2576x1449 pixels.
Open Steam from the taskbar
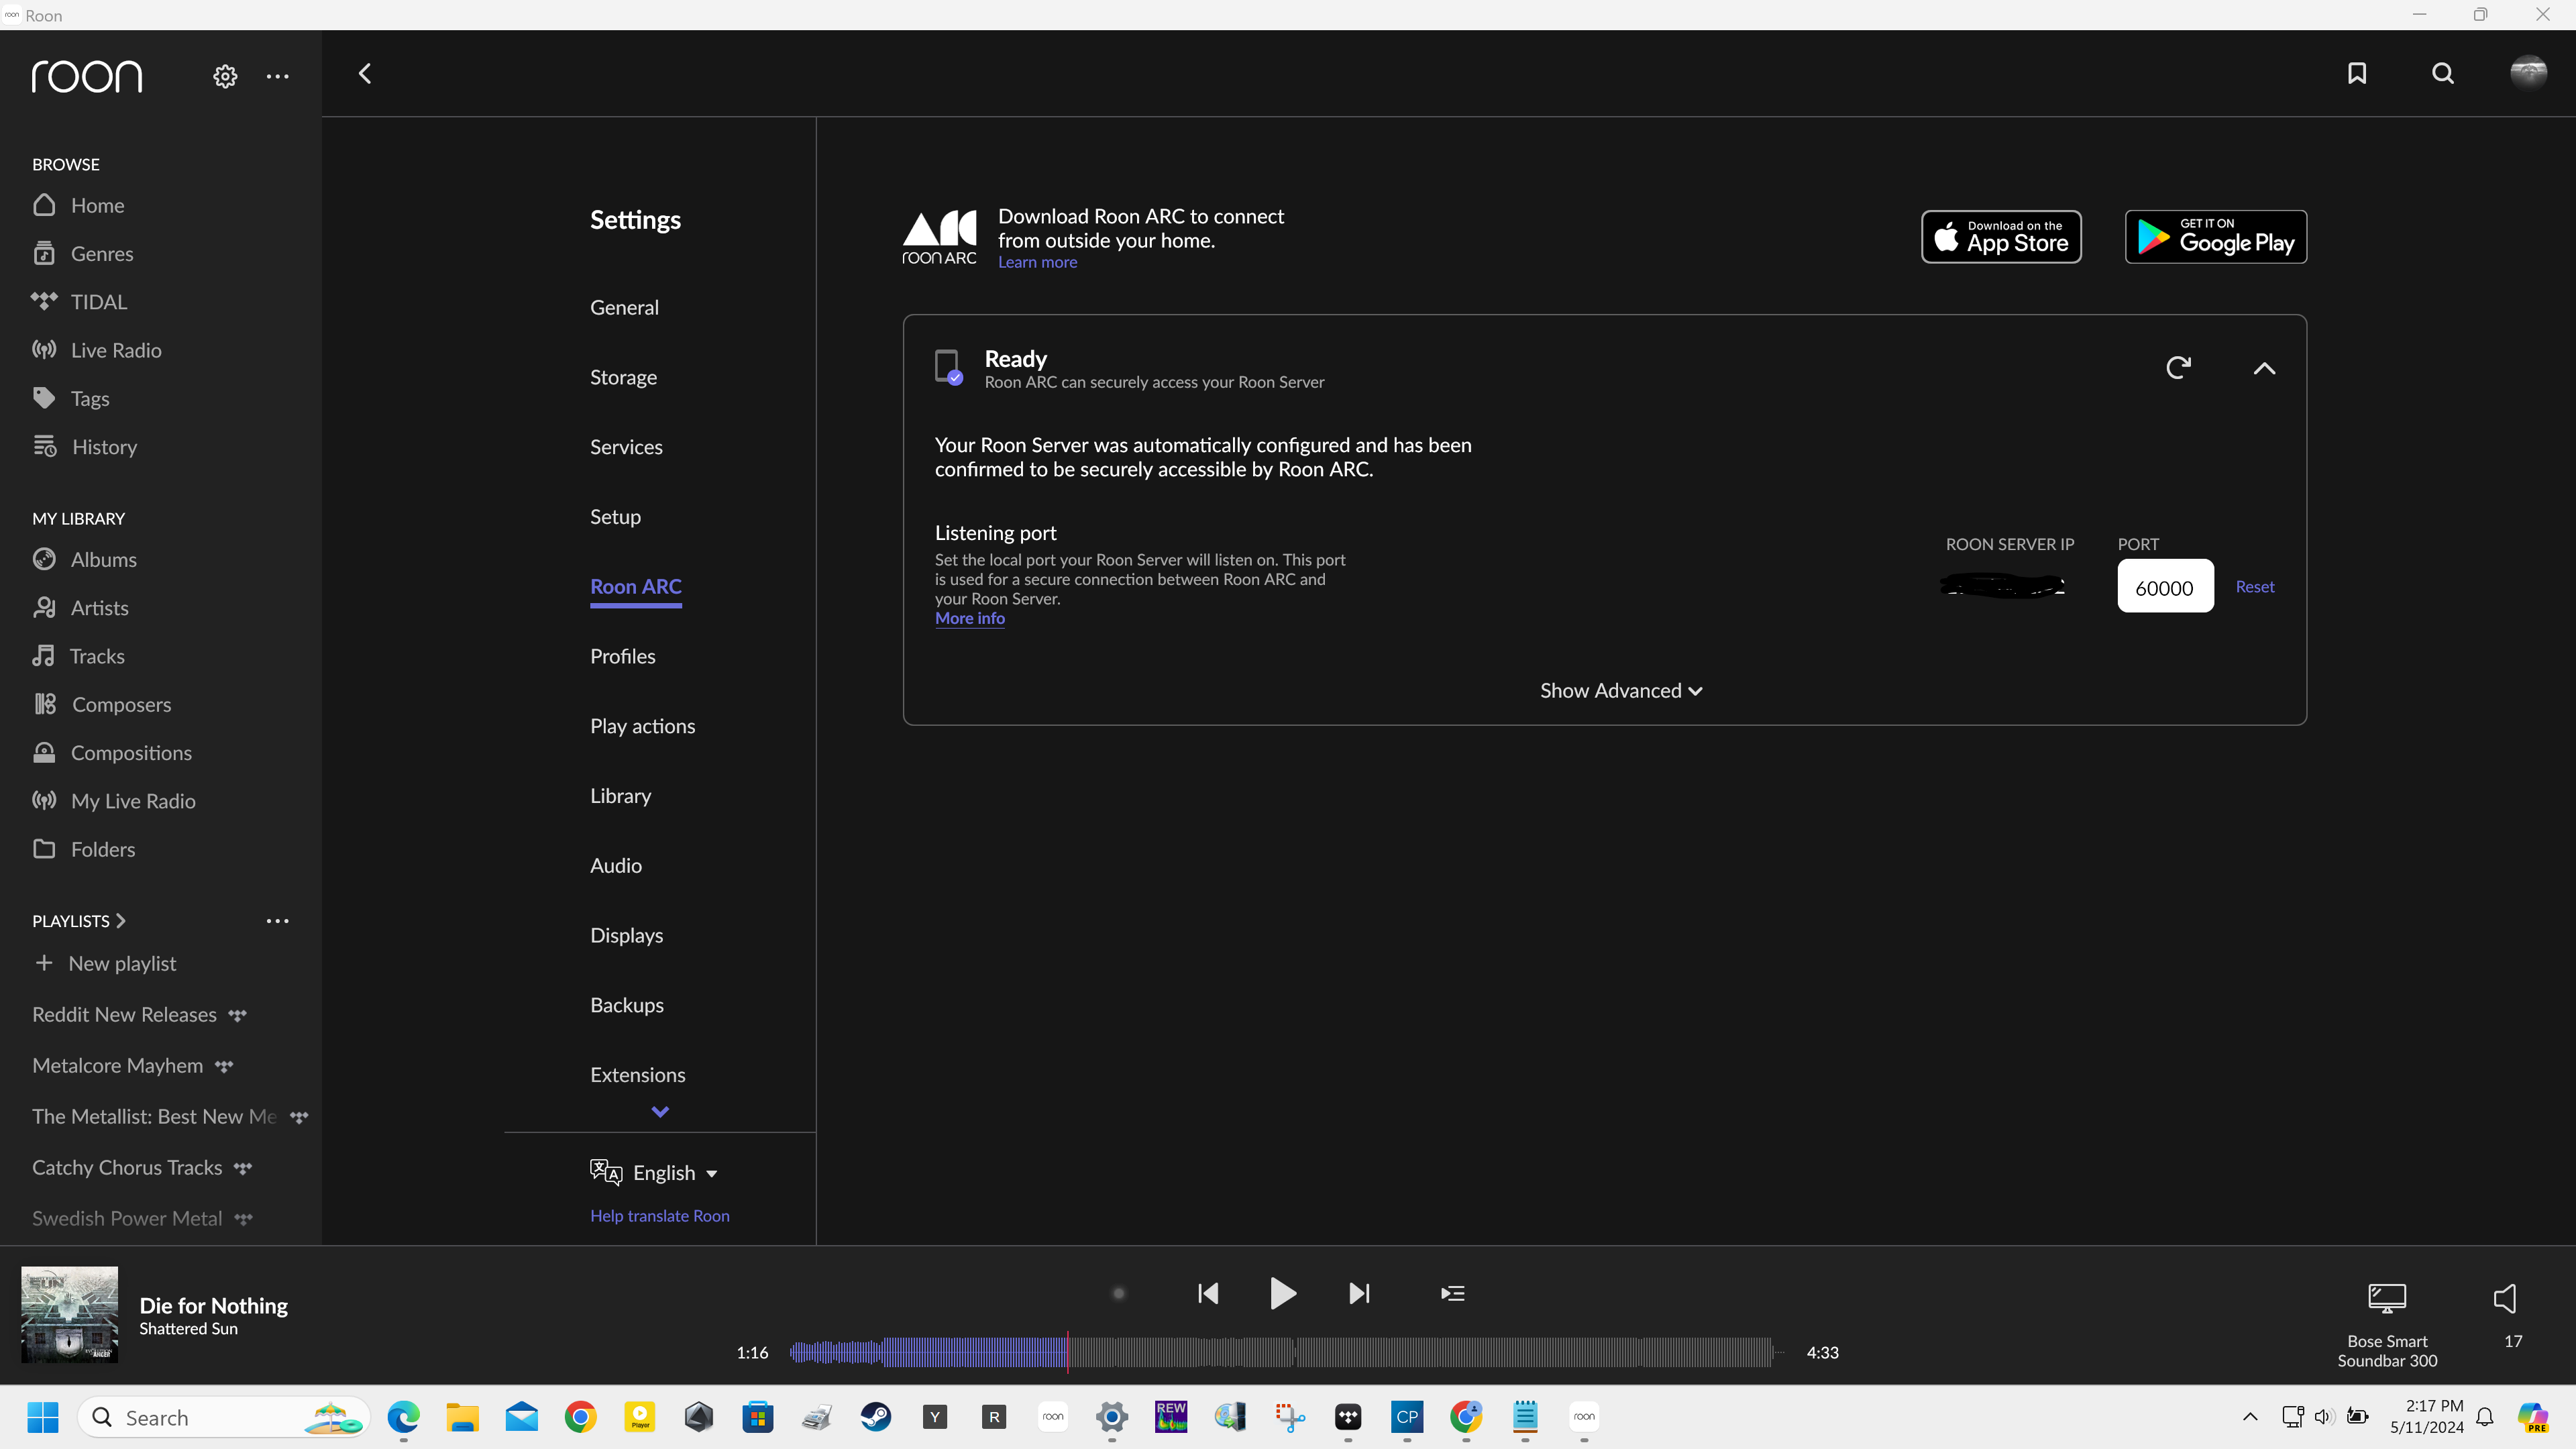click(876, 1417)
